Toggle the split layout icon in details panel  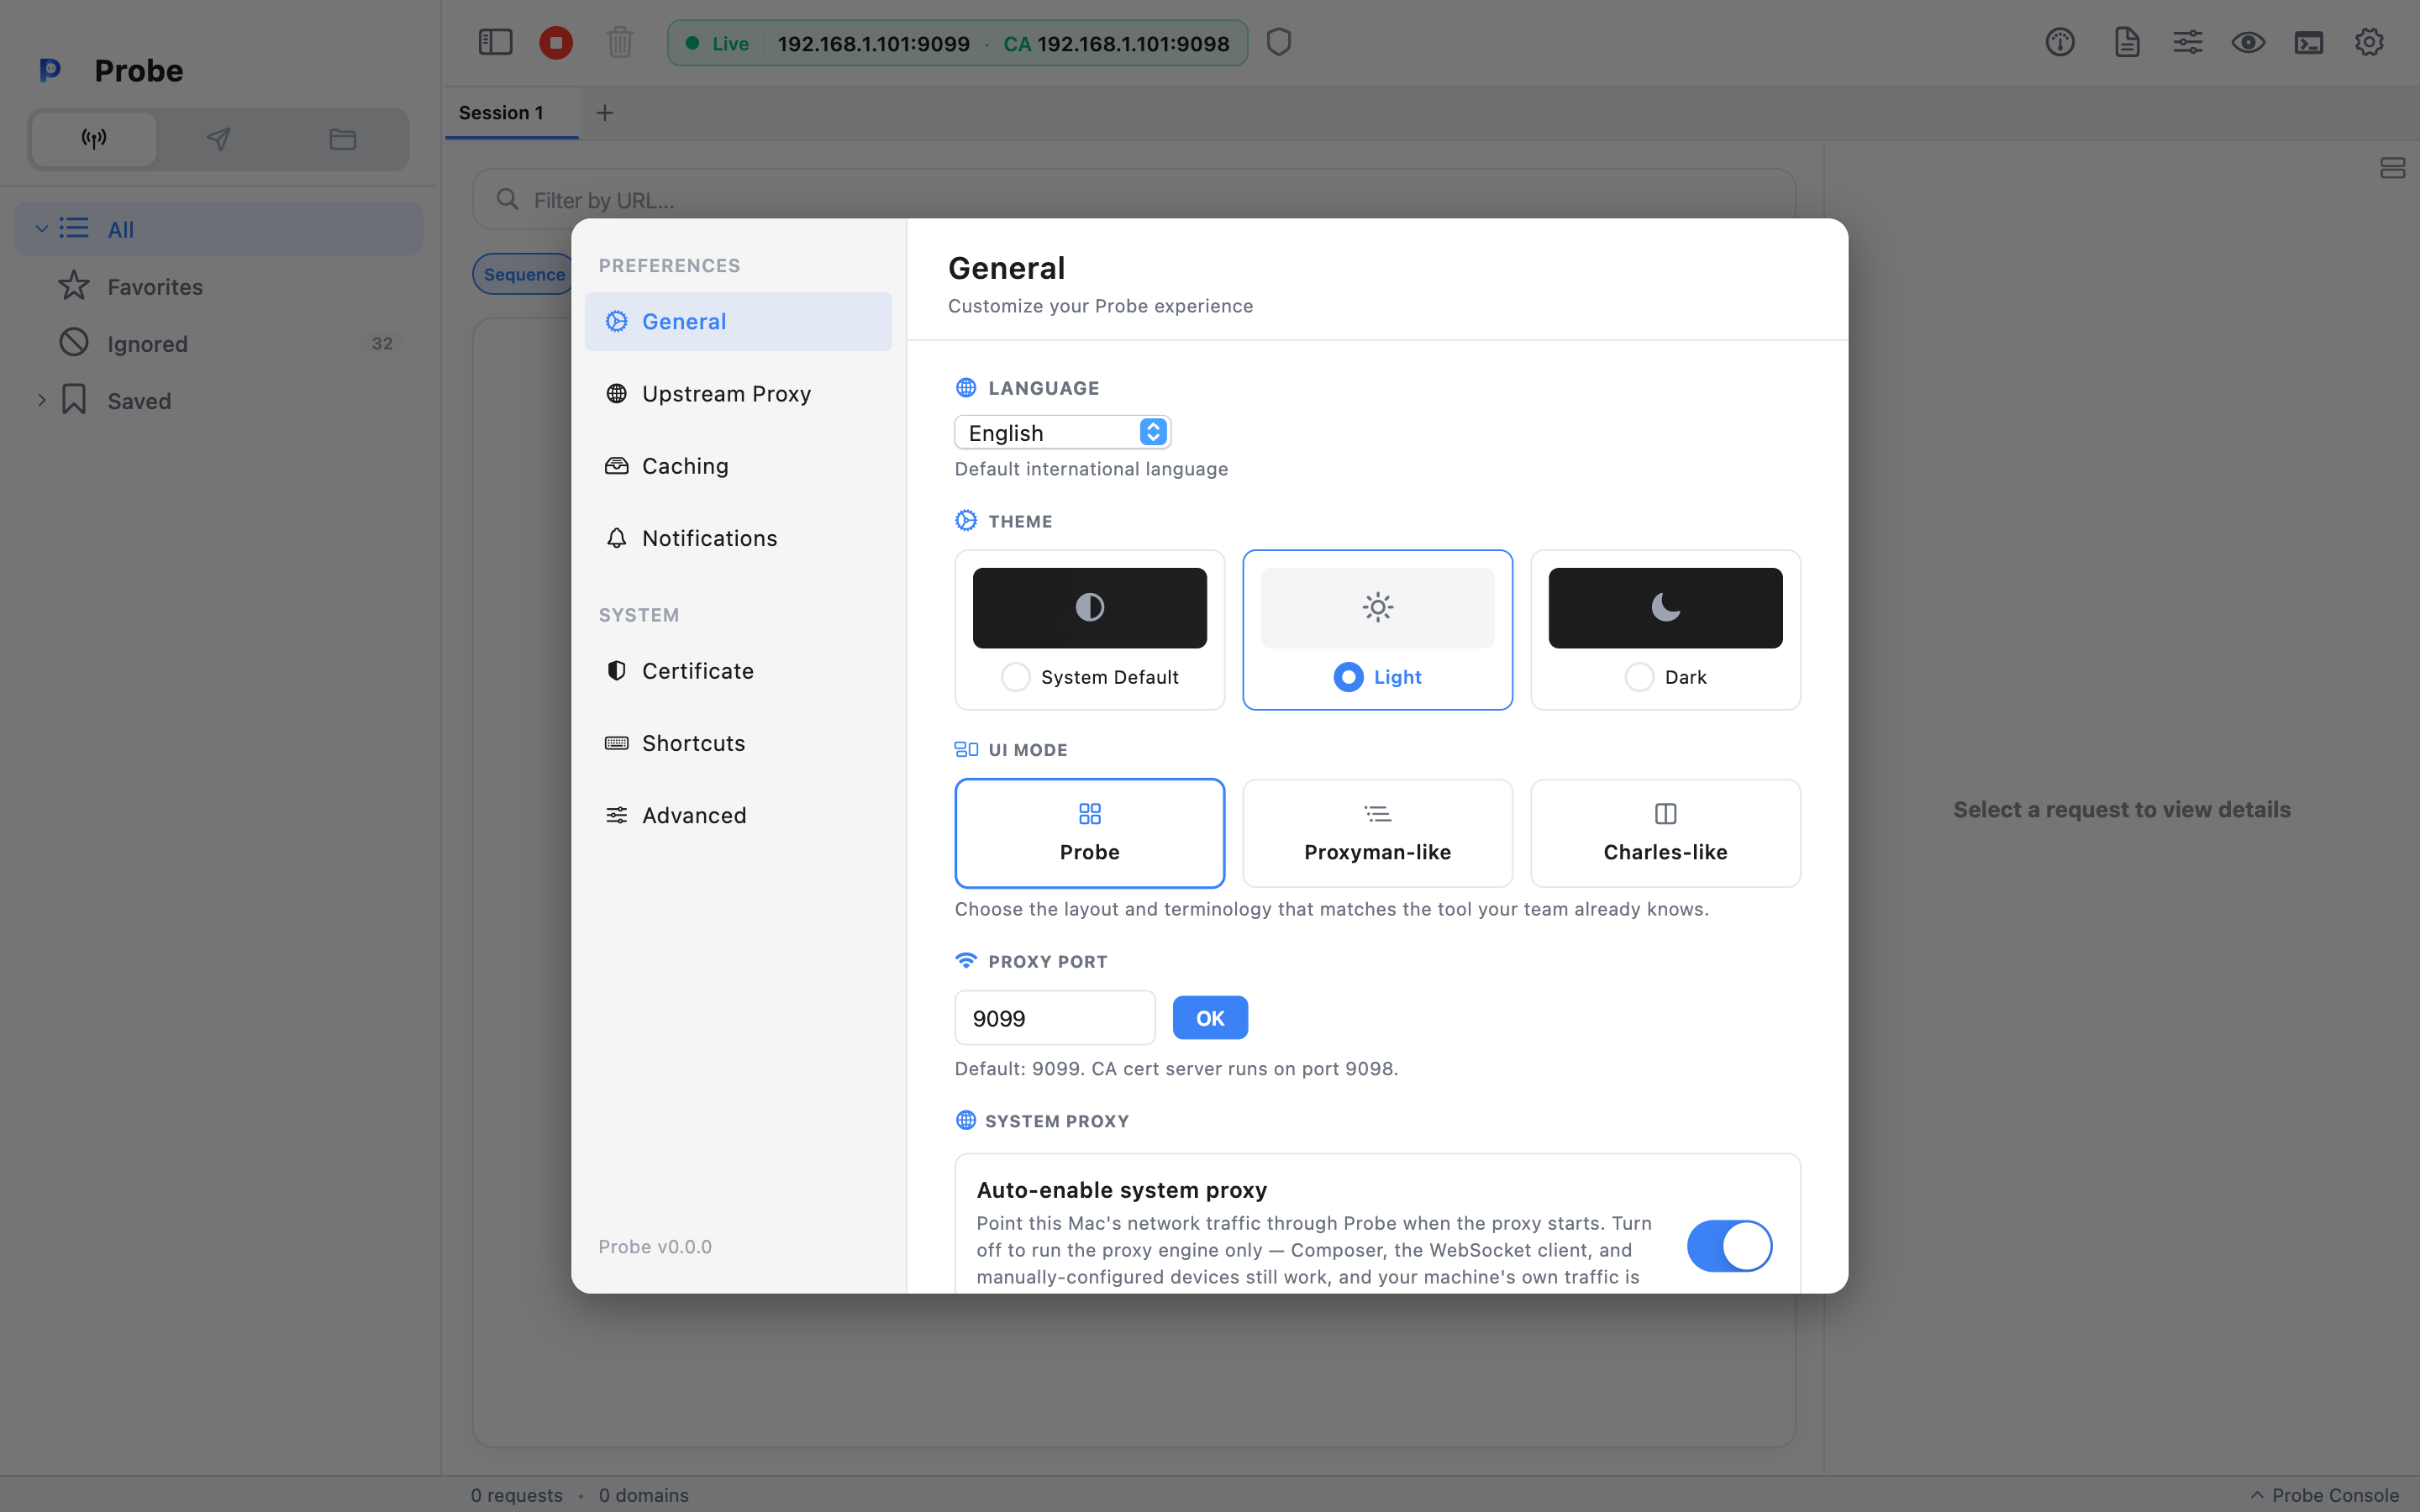point(2392,168)
